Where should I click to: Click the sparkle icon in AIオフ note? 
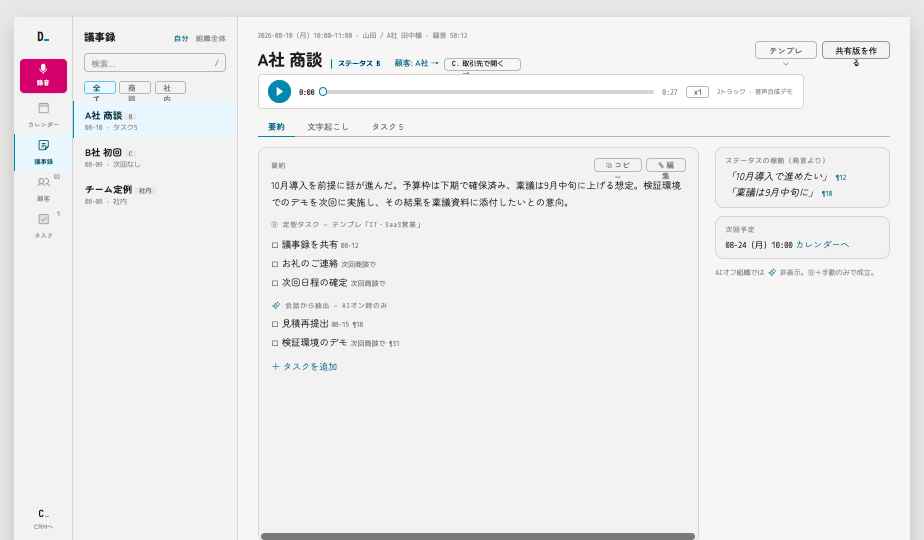click(772, 272)
